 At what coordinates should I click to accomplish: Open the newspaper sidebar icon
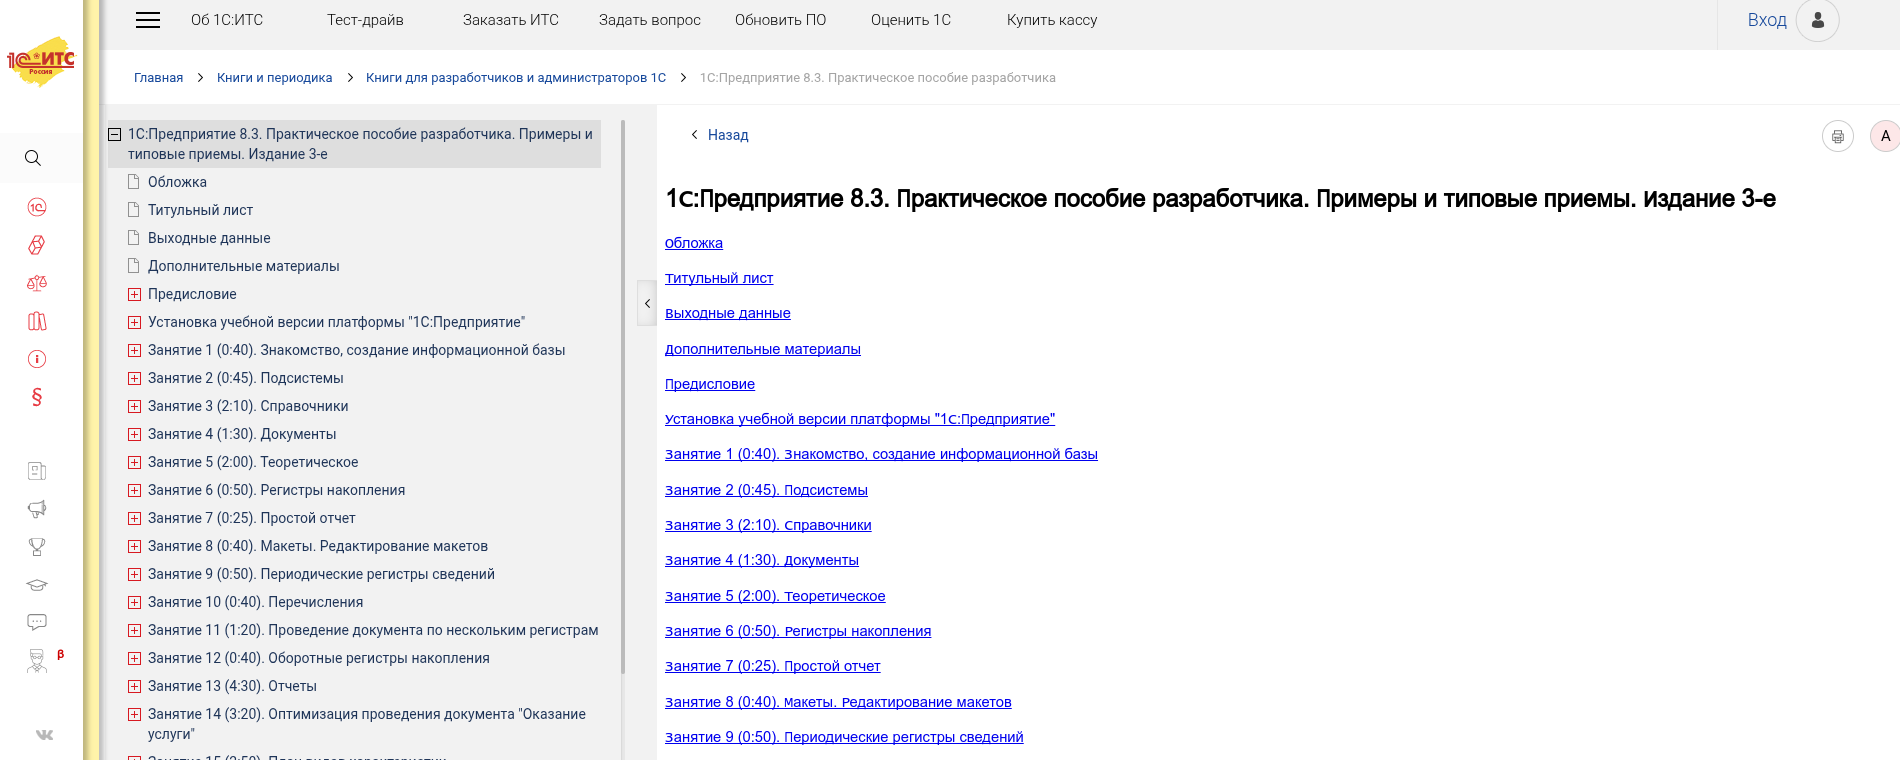[x=37, y=471]
